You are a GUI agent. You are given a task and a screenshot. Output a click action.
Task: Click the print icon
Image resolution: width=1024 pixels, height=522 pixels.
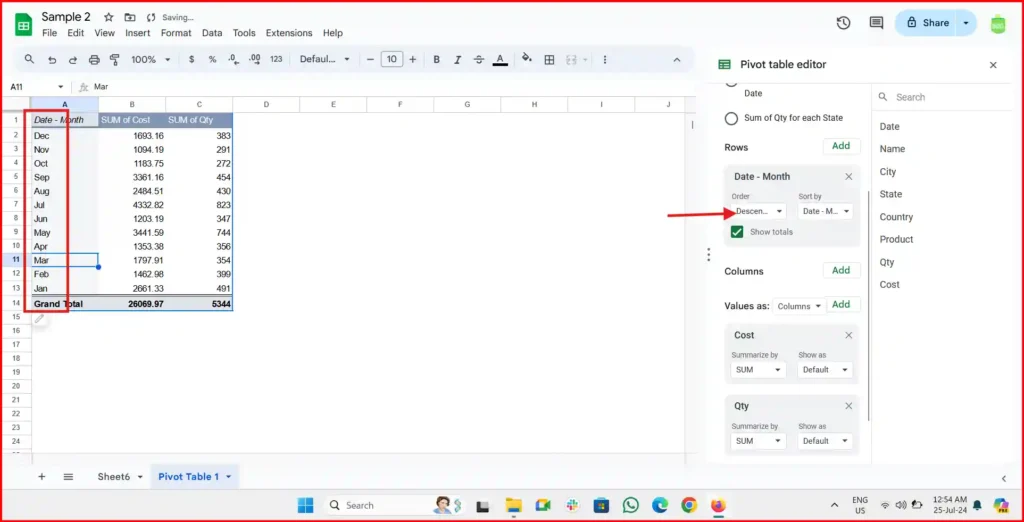point(94,59)
